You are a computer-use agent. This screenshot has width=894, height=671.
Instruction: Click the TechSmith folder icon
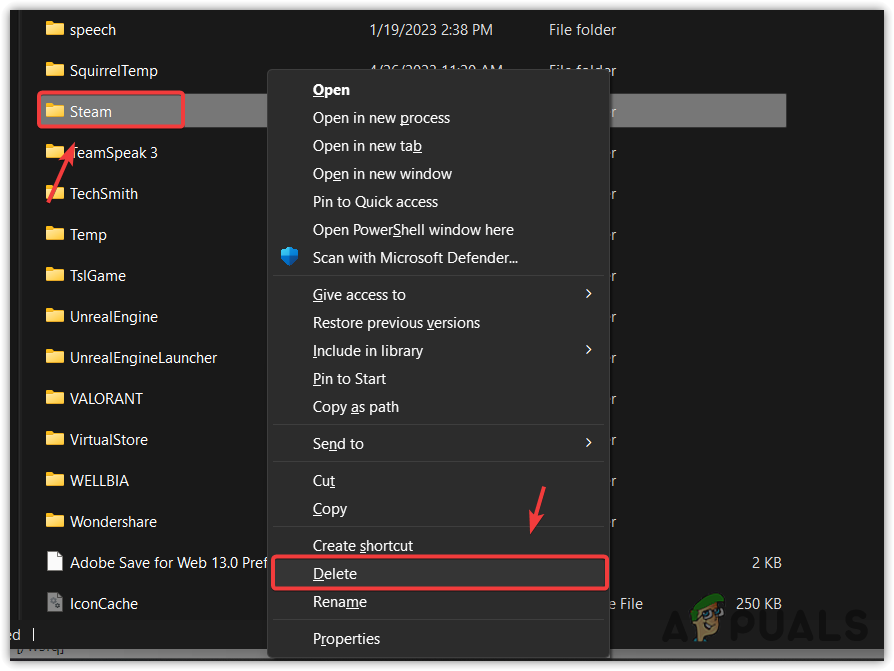(55, 193)
